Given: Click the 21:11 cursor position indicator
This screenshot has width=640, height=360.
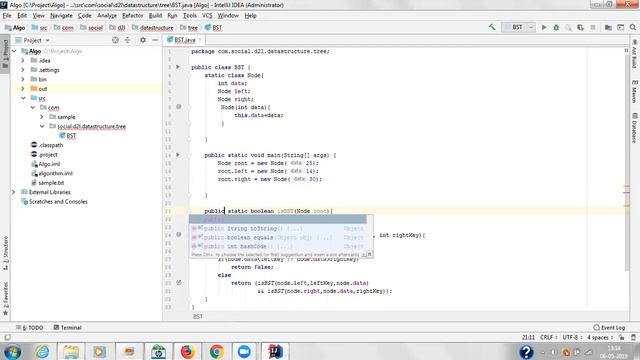Looking at the screenshot, I should coord(528,338).
